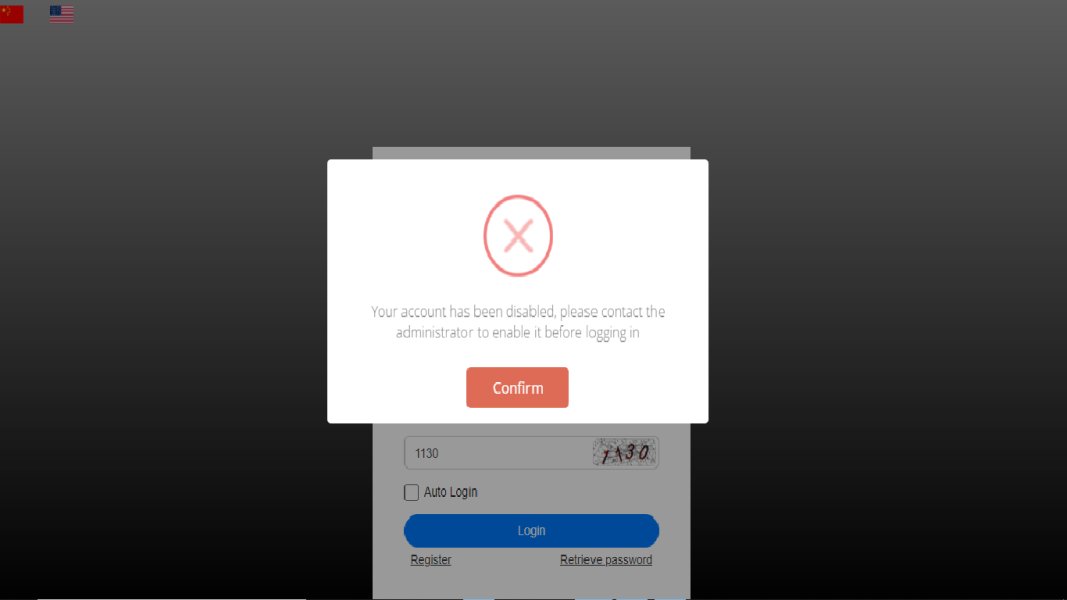Click empty space between the two flags
Image resolution: width=1067 pixels, height=600 pixels.
[x=37, y=14]
